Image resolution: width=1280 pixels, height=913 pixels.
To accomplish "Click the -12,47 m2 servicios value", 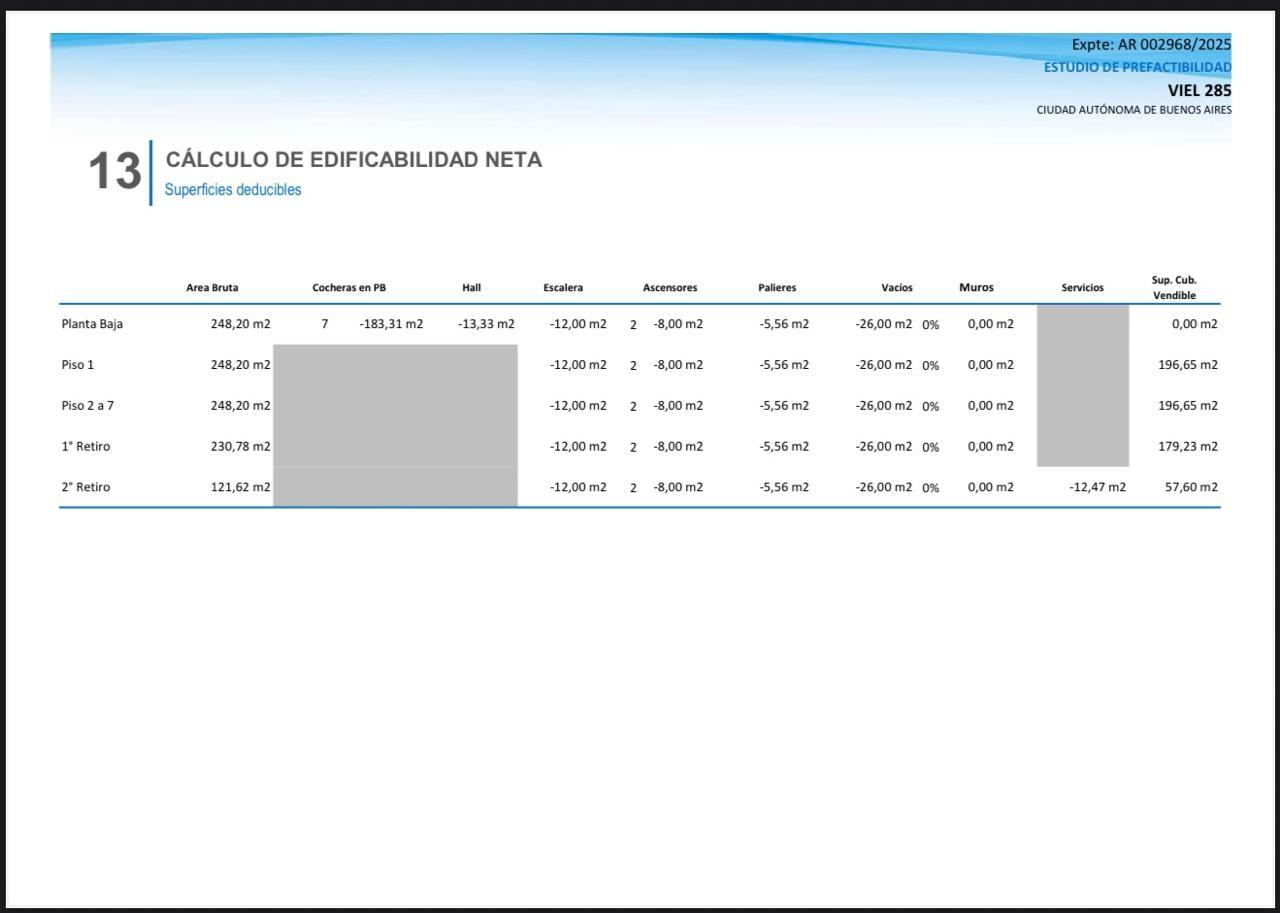I will (1097, 487).
